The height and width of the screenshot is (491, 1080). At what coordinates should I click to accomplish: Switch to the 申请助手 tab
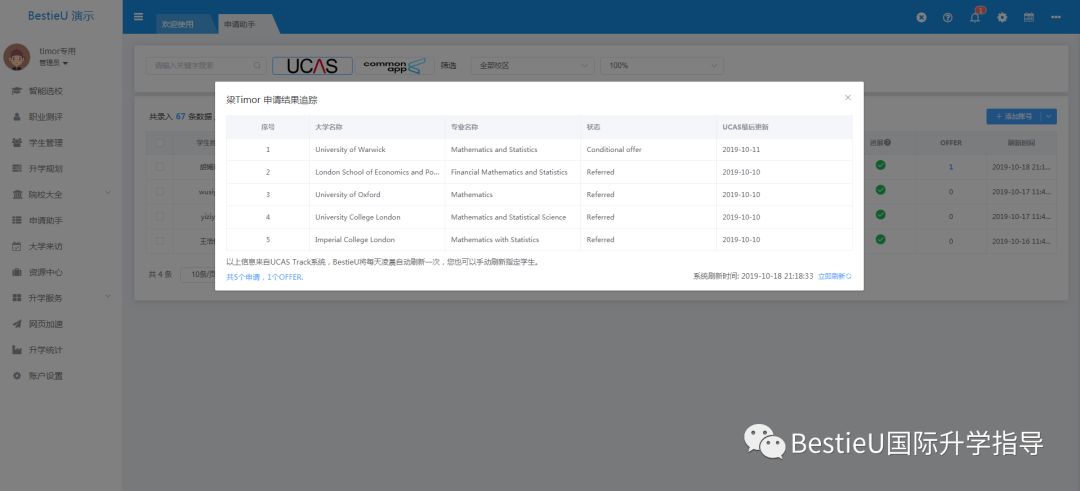(240, 24)
